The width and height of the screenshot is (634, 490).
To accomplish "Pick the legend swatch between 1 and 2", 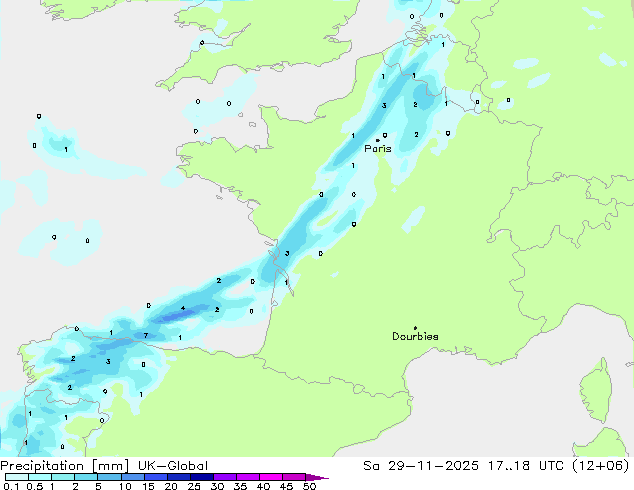I will (x=63, y=477).
